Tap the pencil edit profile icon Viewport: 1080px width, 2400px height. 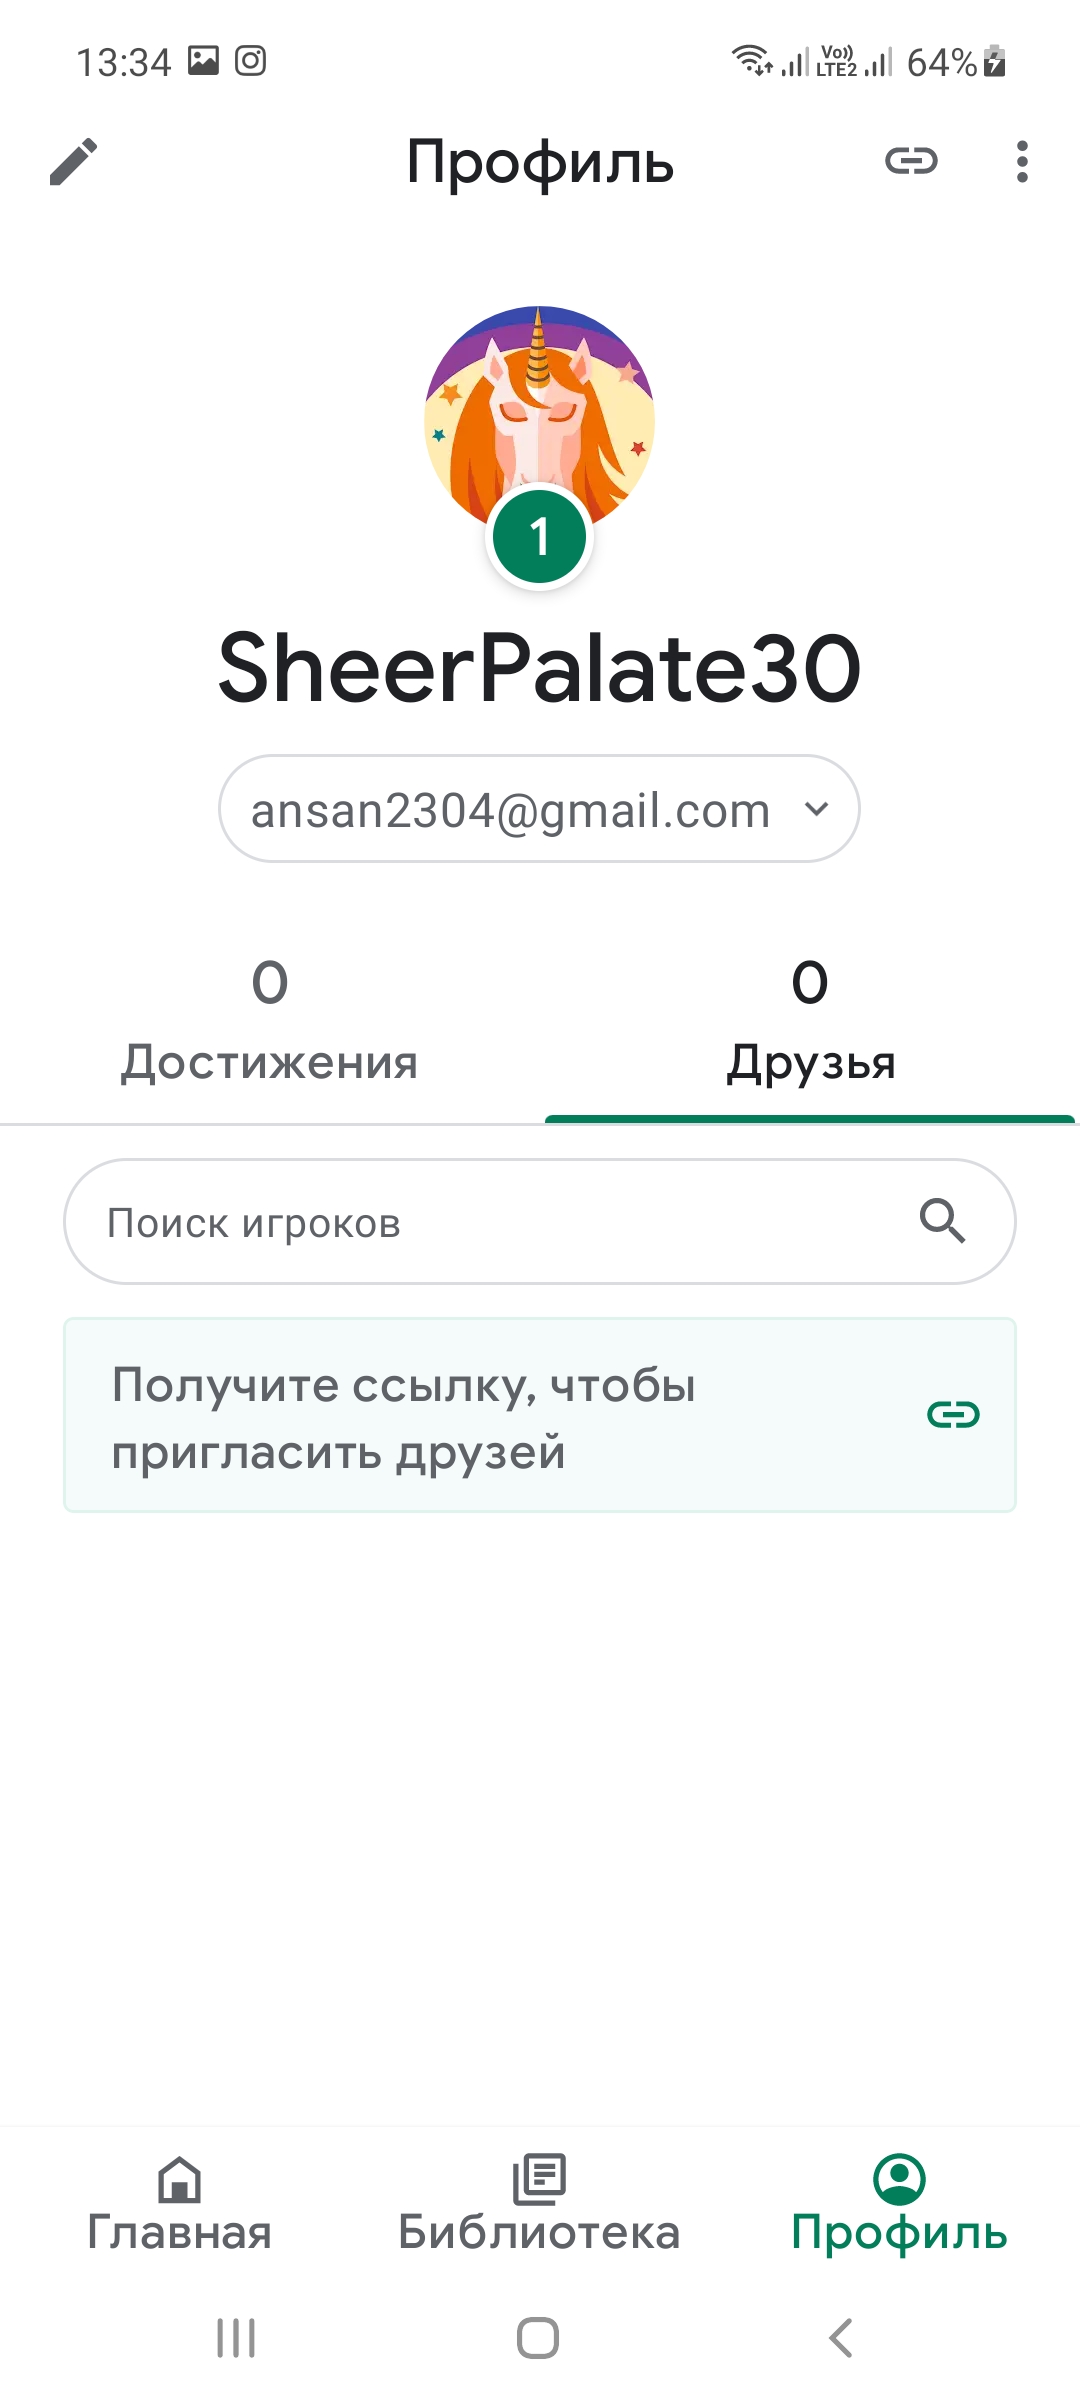(73, 162)
